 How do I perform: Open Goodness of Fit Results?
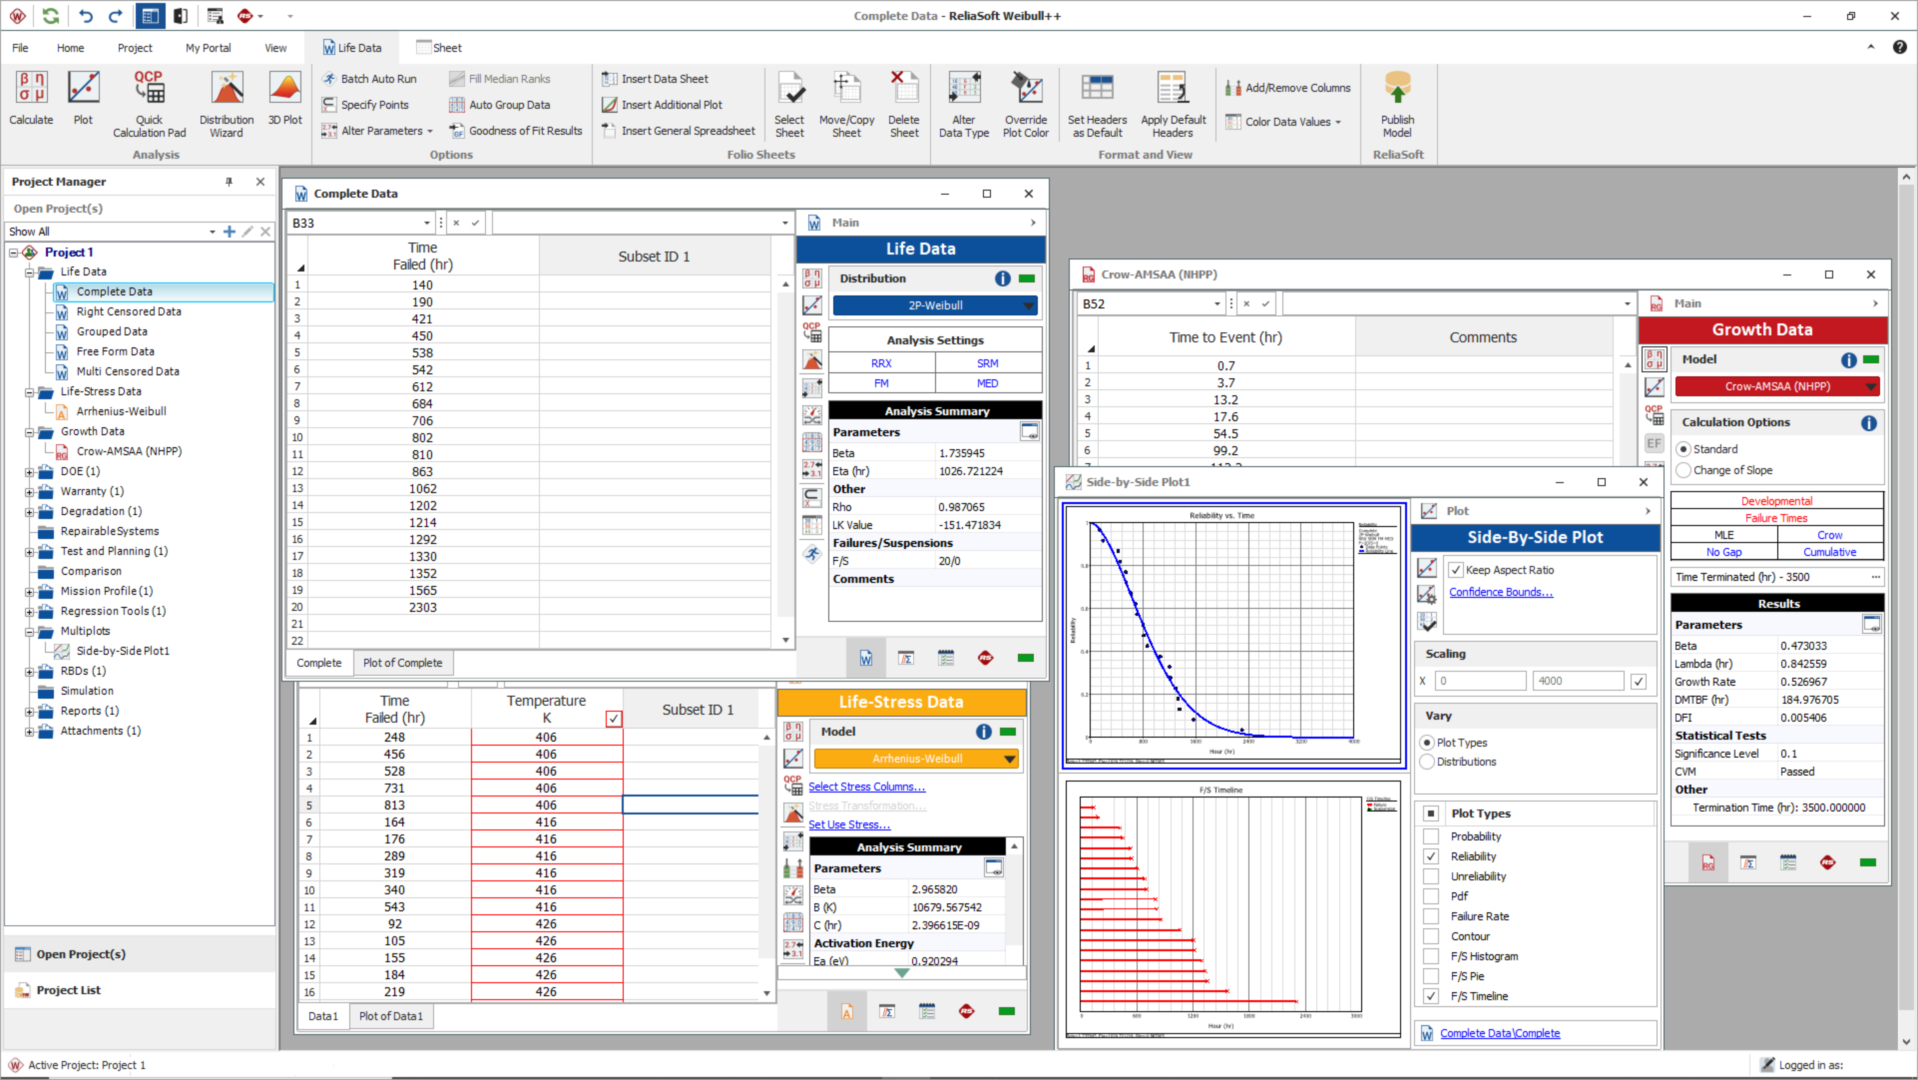click(x=516, y=131)
